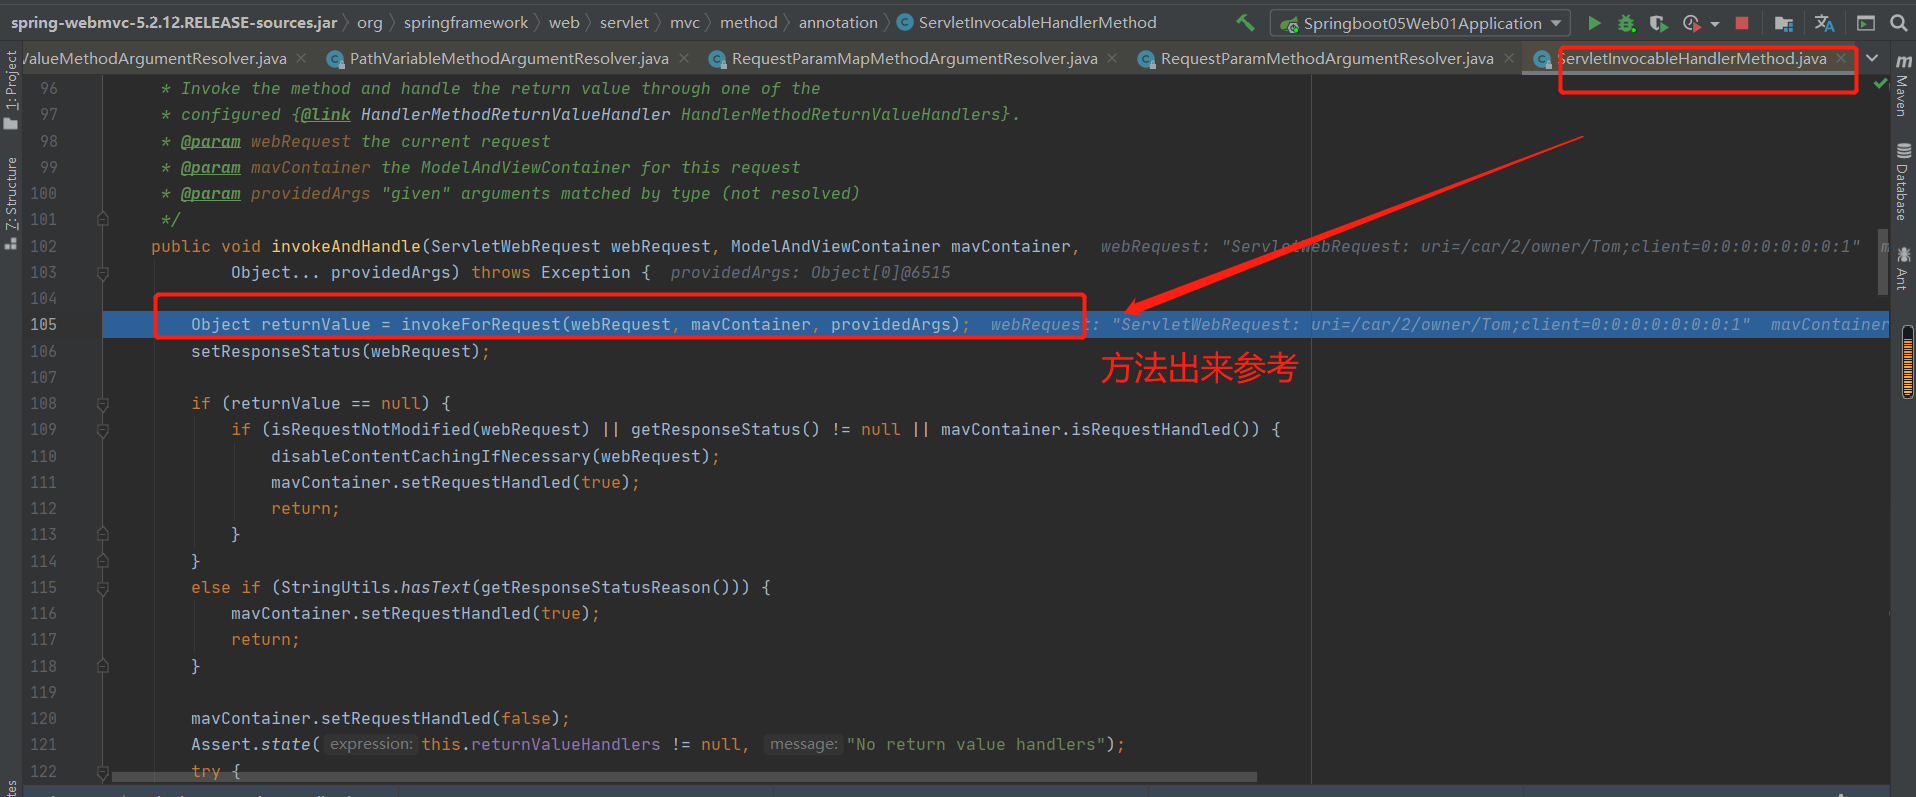Collapse the isRequestNotModified block fold at line 109
1916x797 pixels.
(103, 430)
